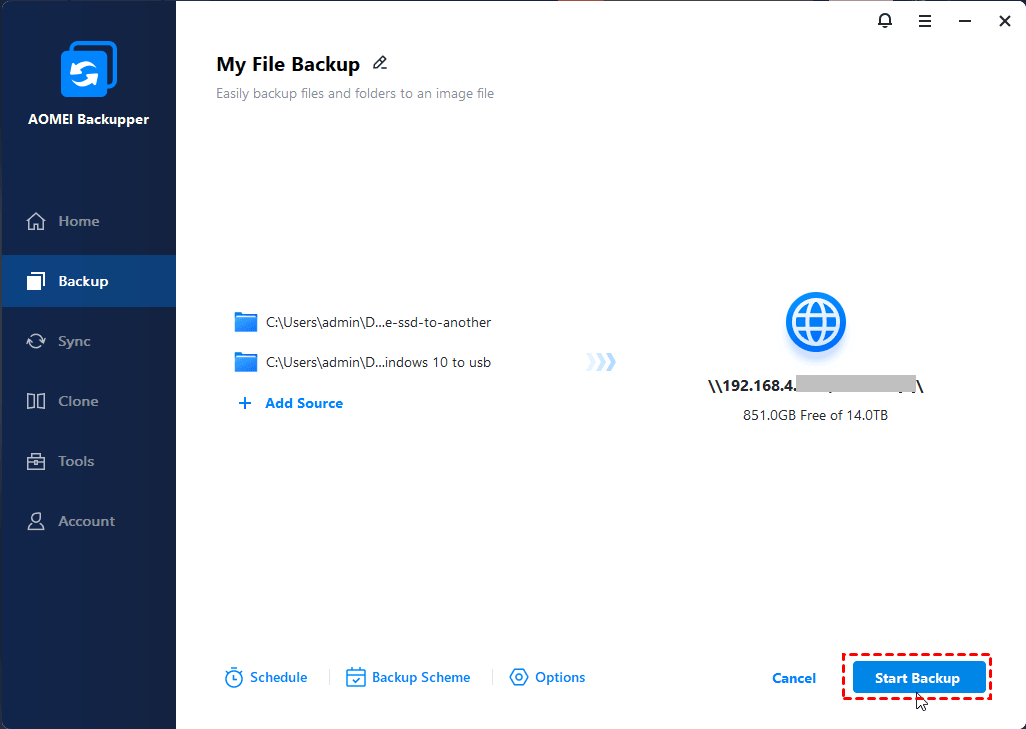Close the AOMEI Backupper window
1026x729 pixels.
point(1005,22)
